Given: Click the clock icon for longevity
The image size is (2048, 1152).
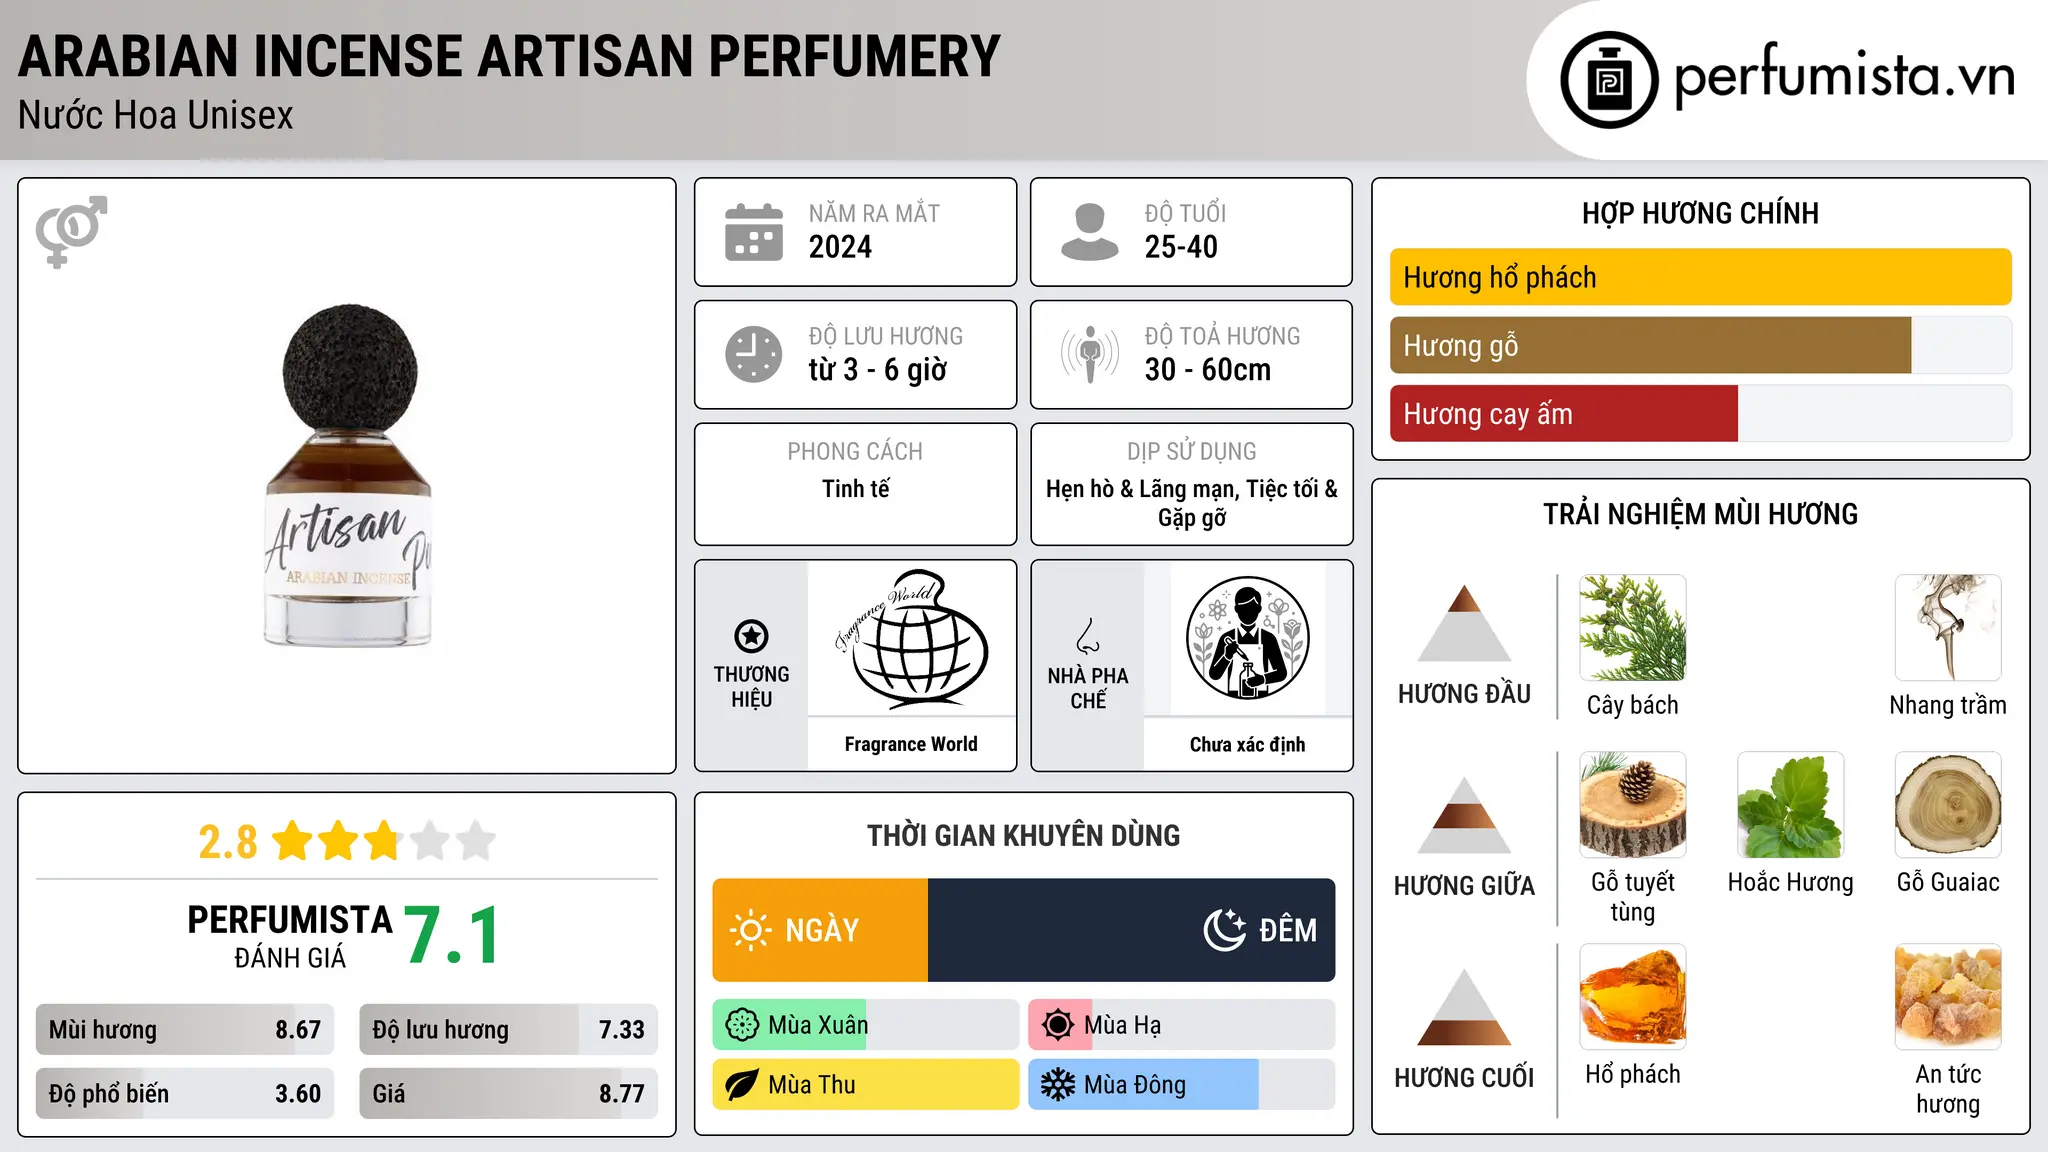Looking at the screenshot, I should [x=754, y=354].
